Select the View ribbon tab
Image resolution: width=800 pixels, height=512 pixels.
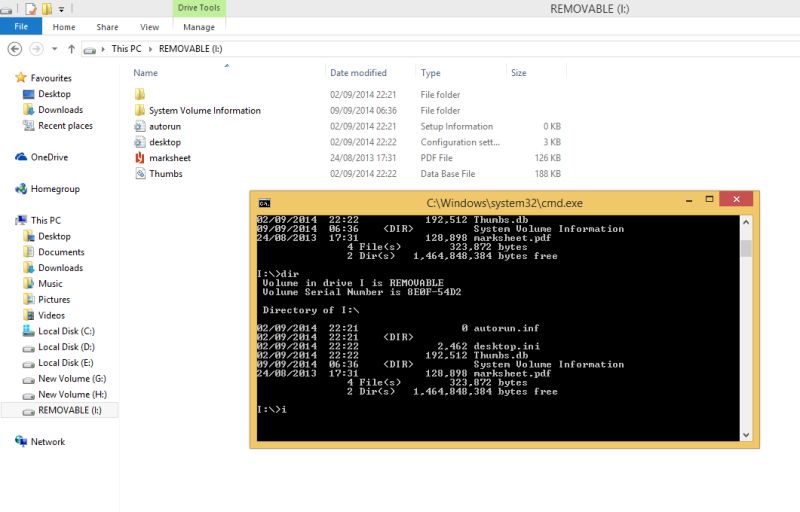(x=149, y=27)
